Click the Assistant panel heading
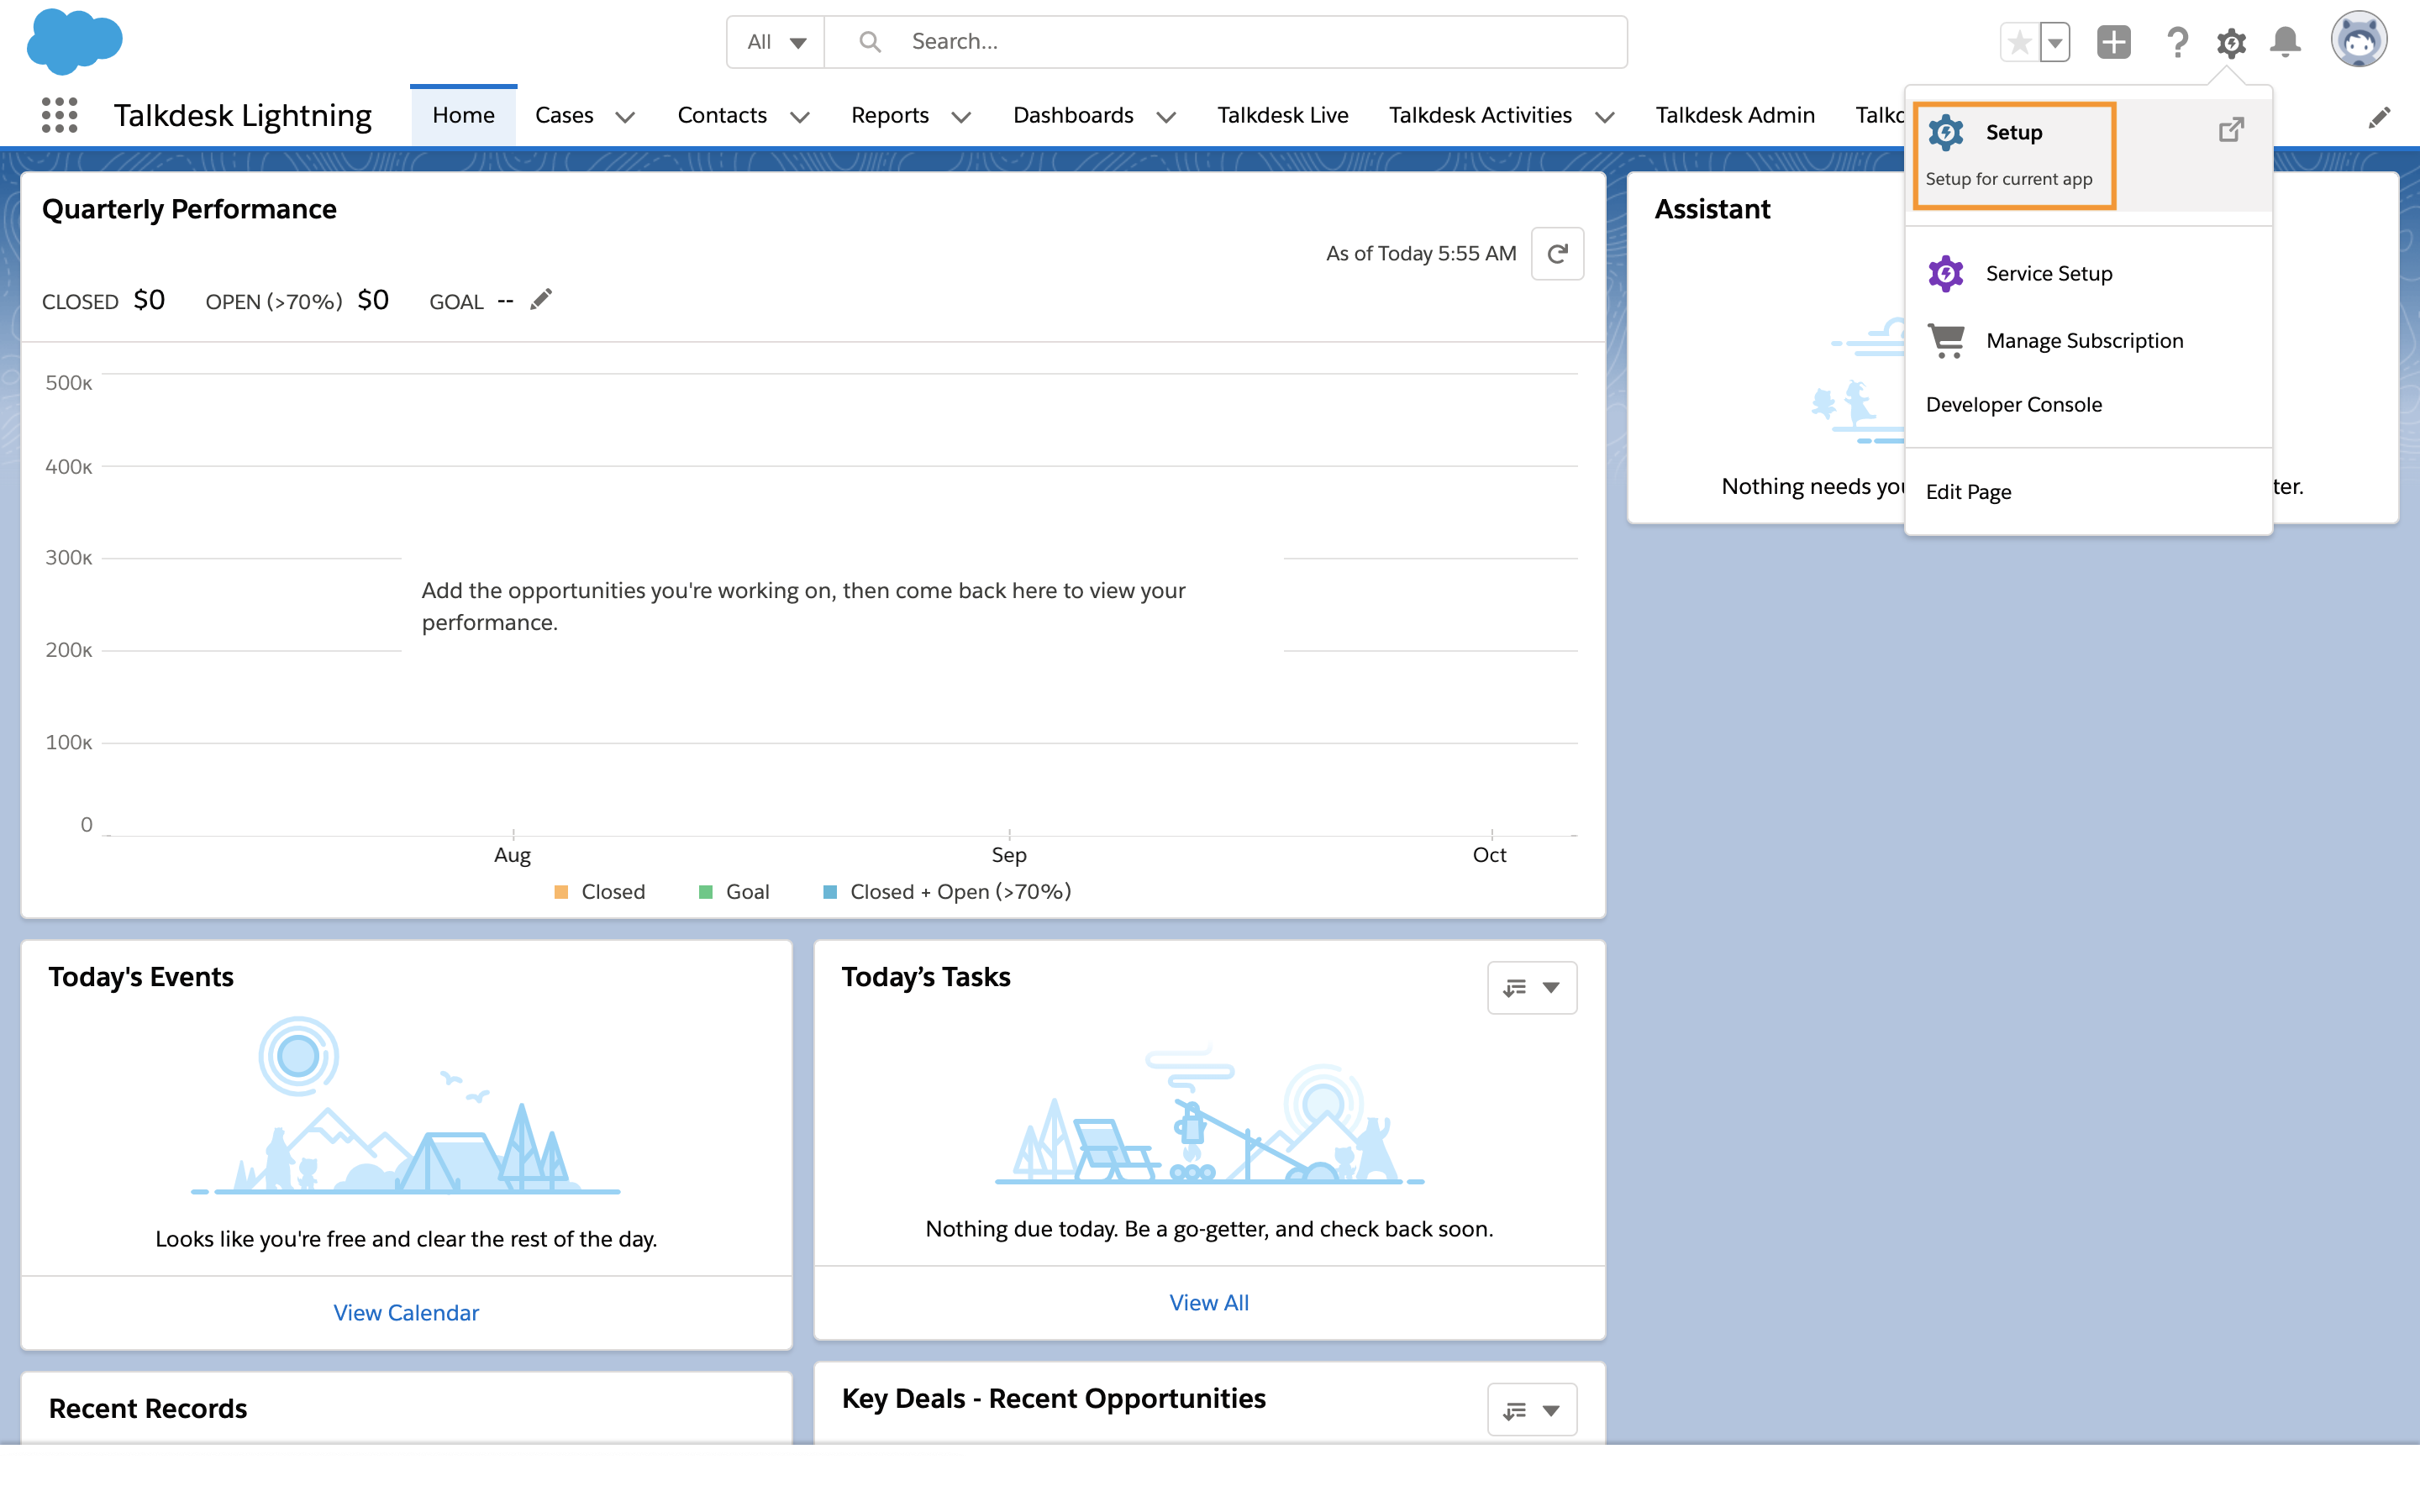 coord(1712,209)
